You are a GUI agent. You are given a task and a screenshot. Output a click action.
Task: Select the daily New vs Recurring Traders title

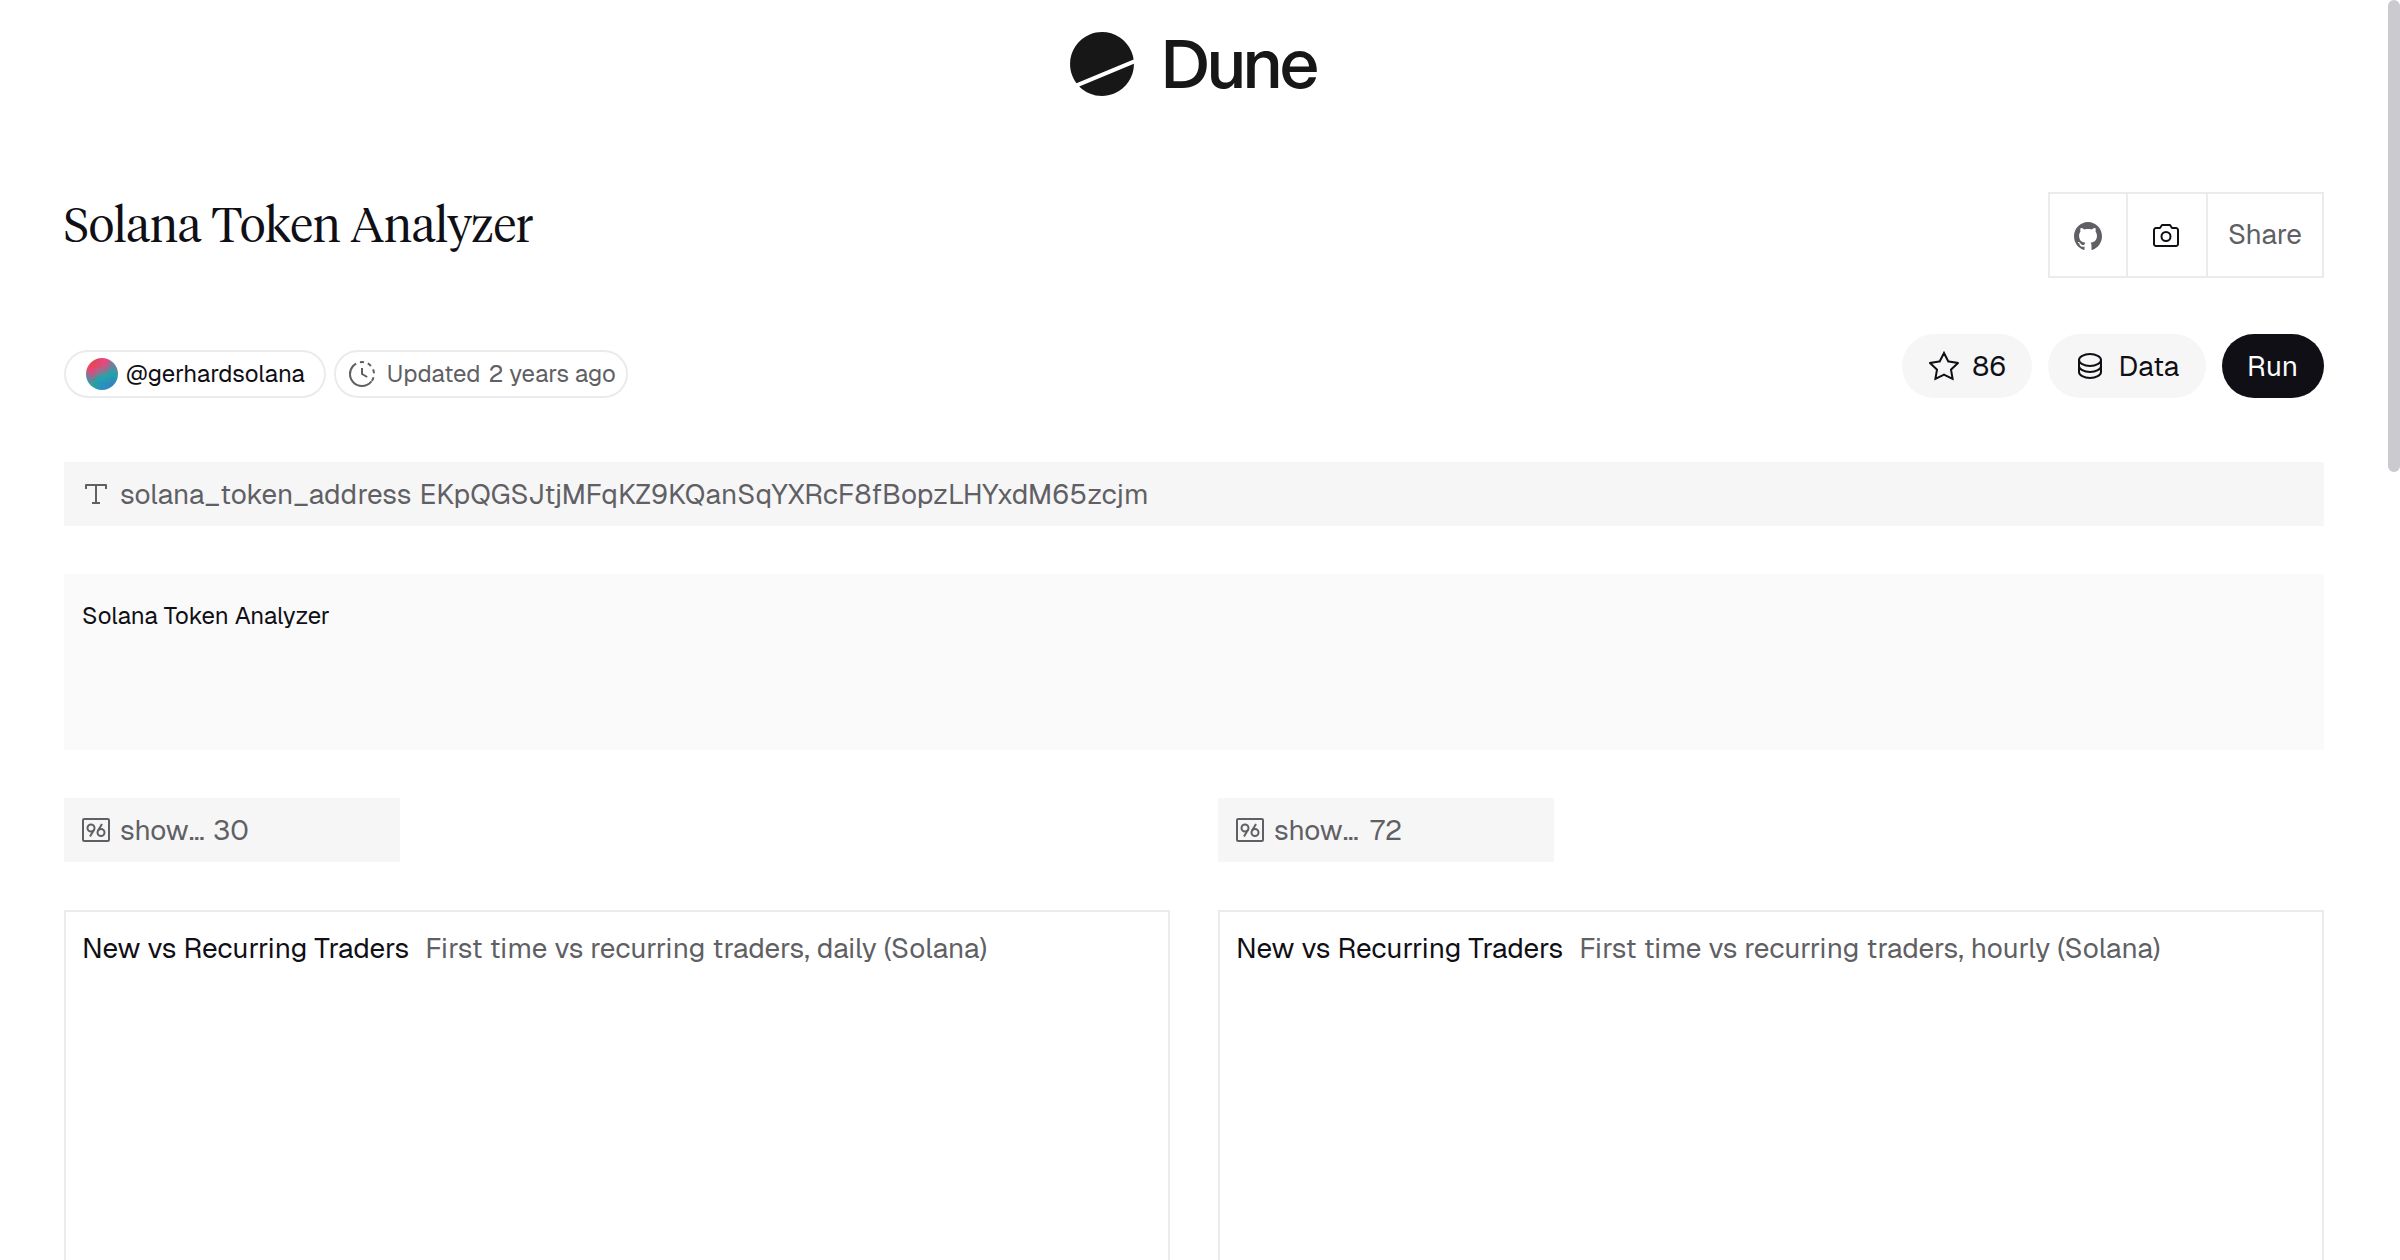245,948
